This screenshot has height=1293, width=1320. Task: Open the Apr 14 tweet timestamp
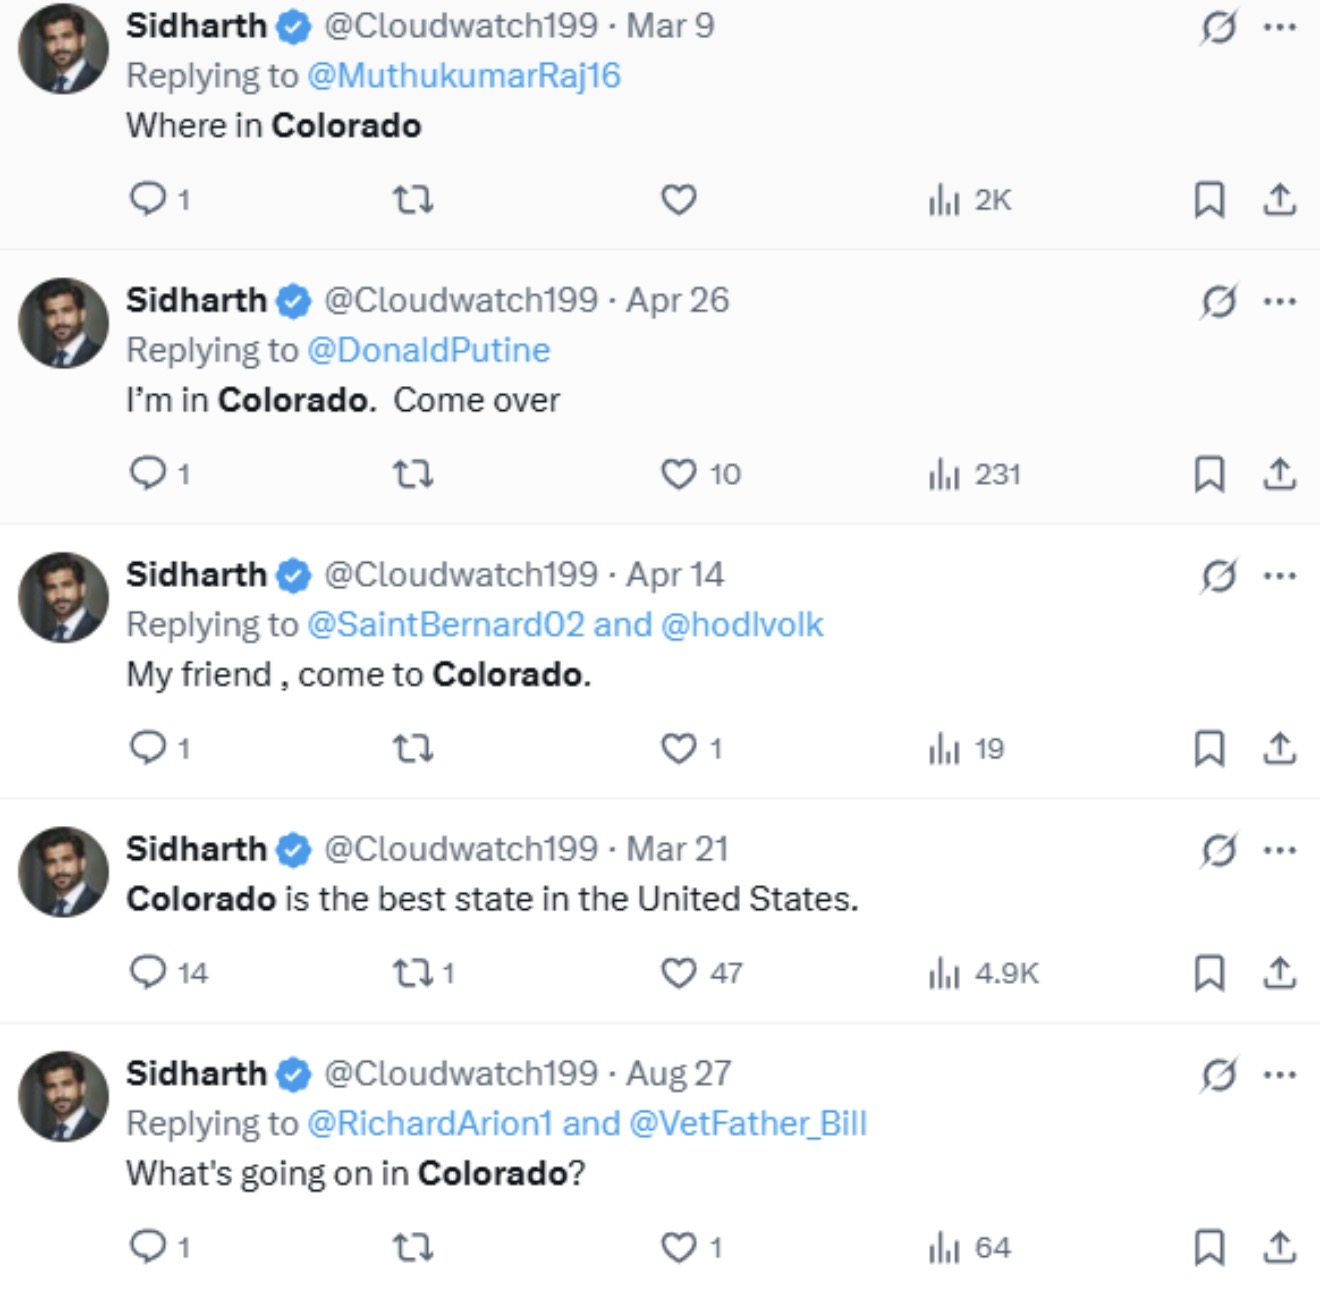tap(675, 575)
